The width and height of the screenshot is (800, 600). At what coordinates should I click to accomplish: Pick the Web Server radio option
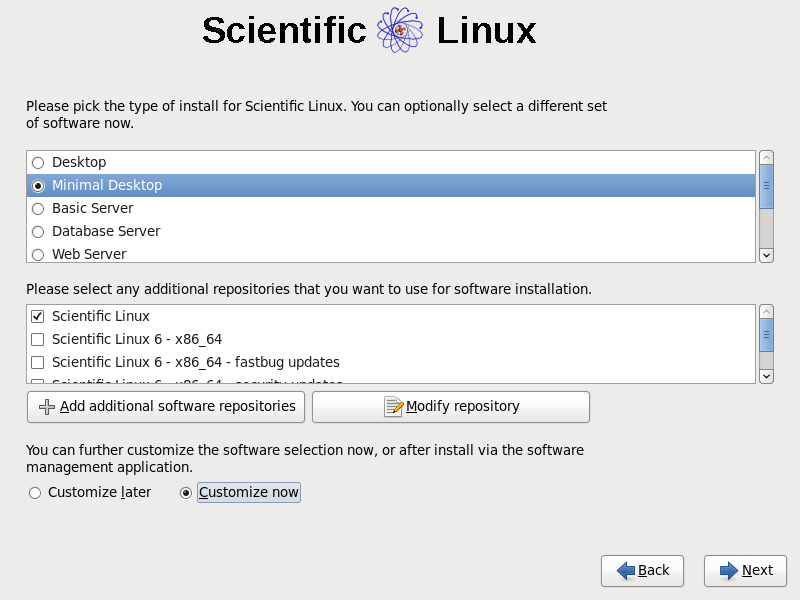pos(38,255)
